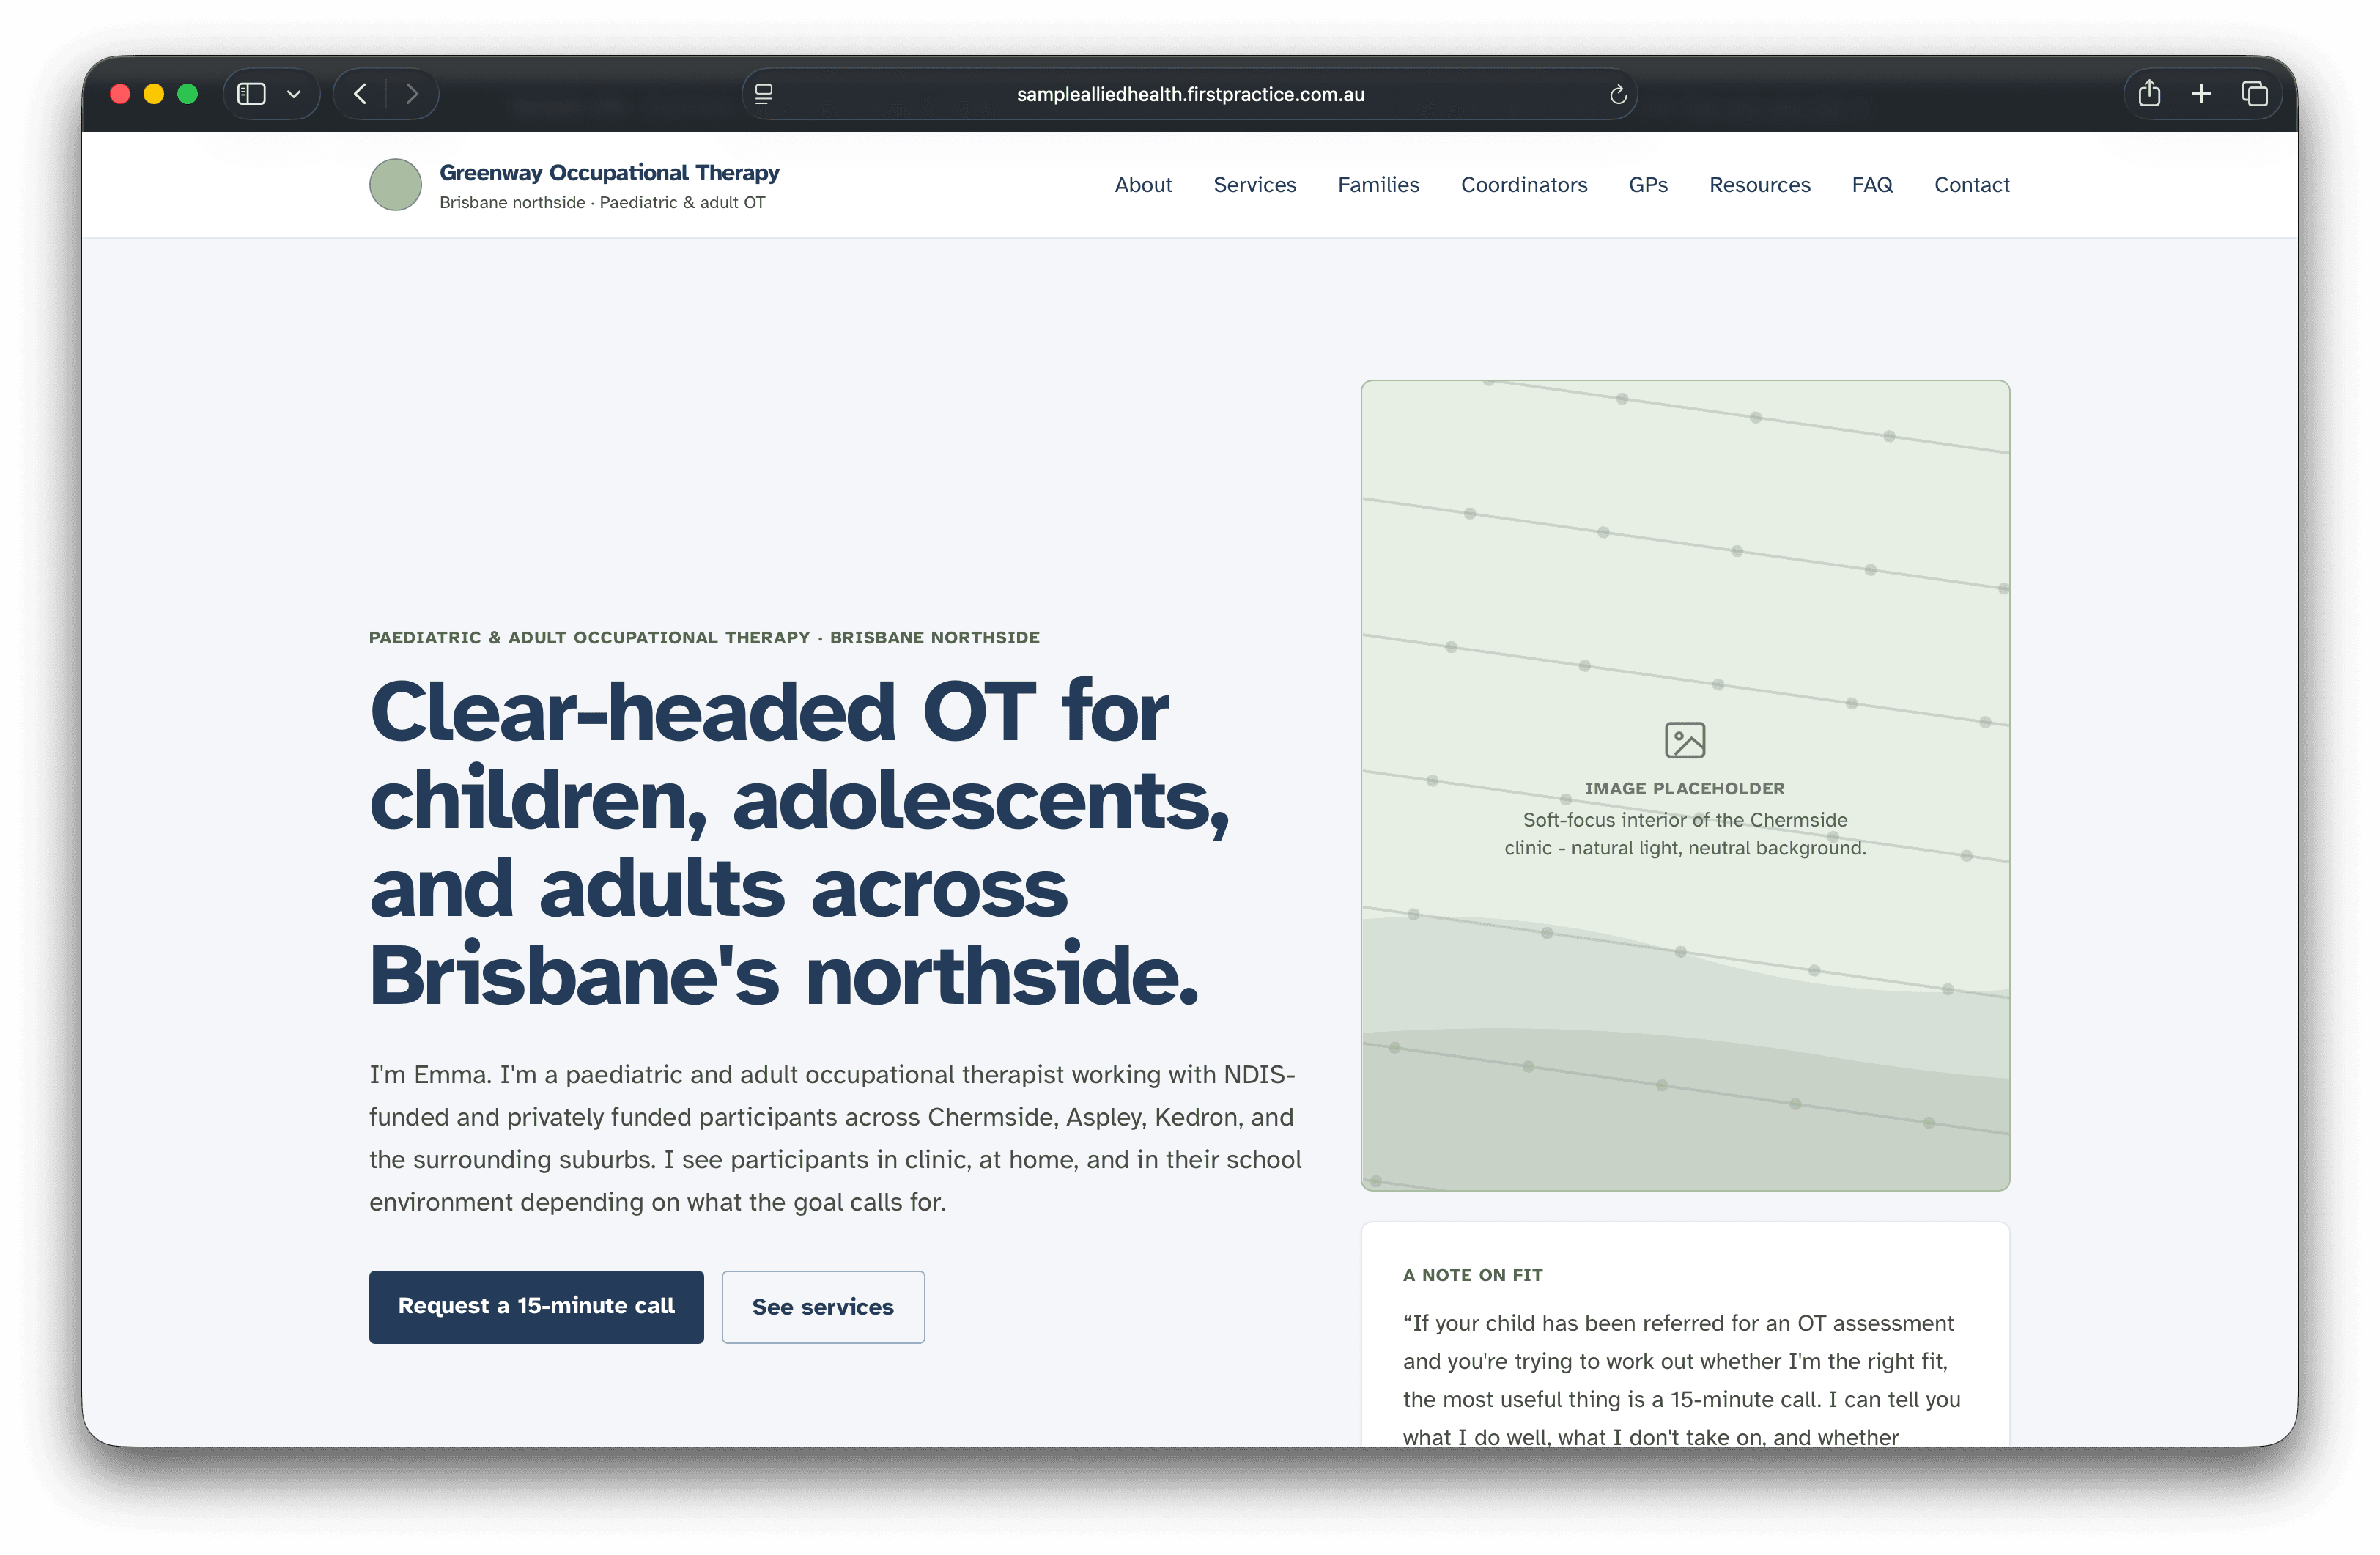Go forward with the forward arrow

(x=412, y=94)
